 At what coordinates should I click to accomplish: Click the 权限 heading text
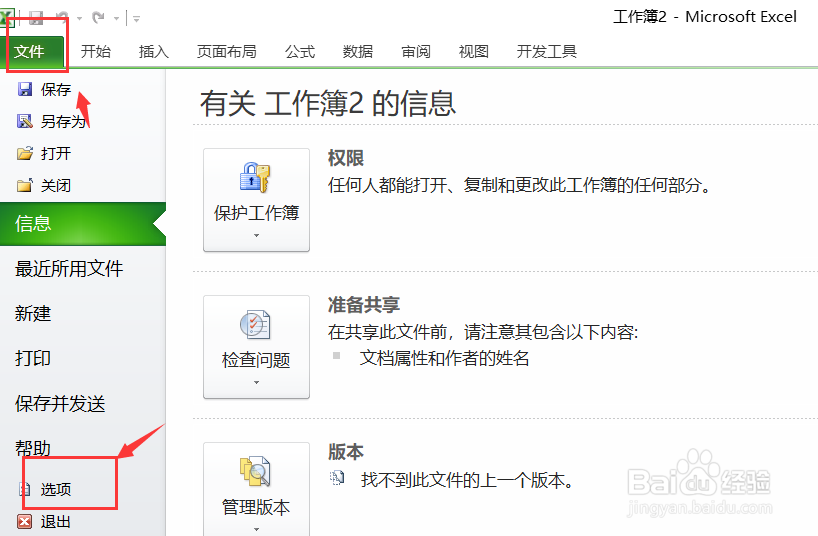pyautogui.click(x=345, y=158)
